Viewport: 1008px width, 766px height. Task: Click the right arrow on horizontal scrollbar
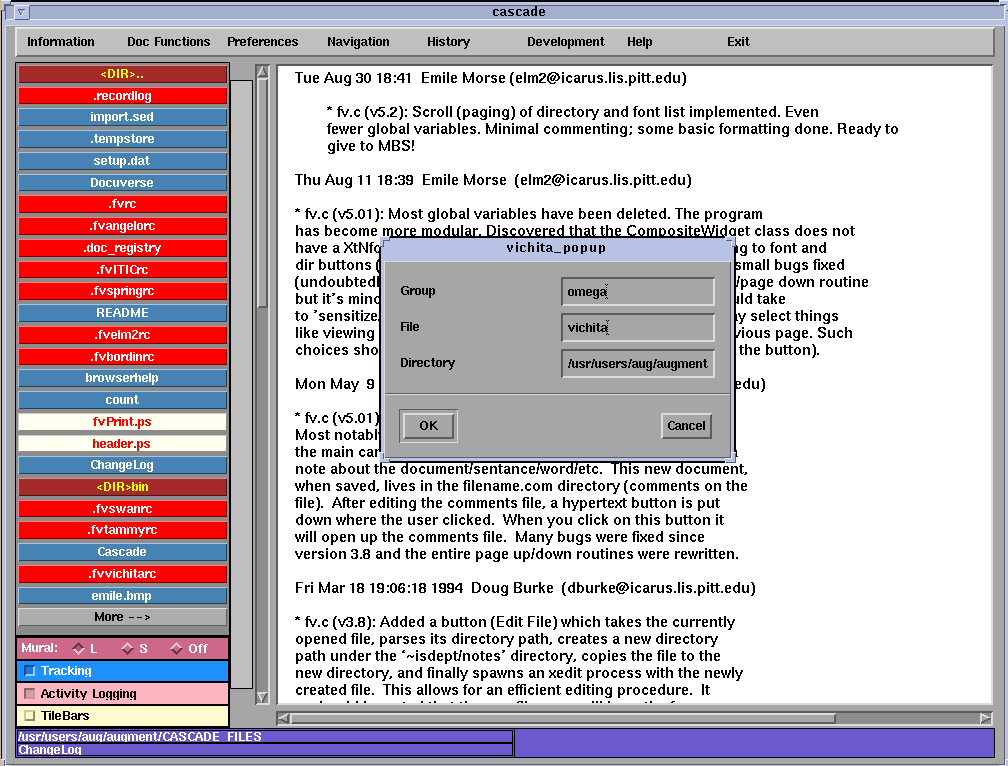point(986,718)
